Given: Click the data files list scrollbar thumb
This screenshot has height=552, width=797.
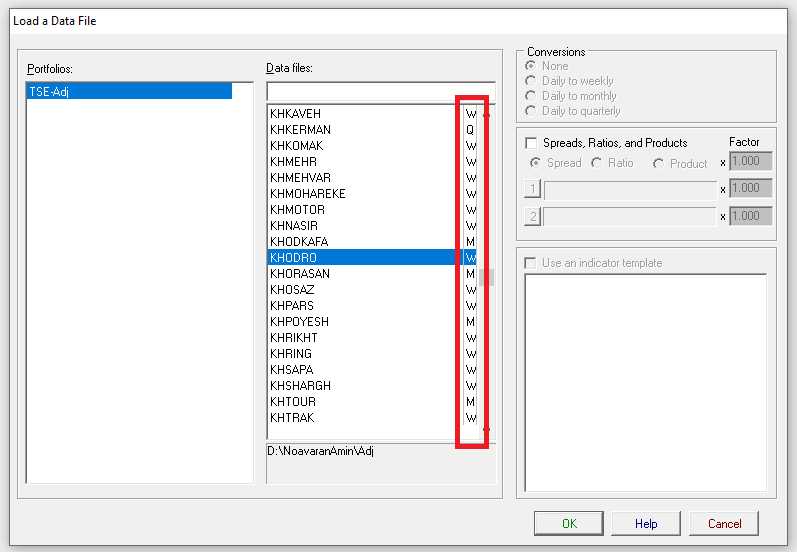Looking at the screenshot, I should 486,278.
